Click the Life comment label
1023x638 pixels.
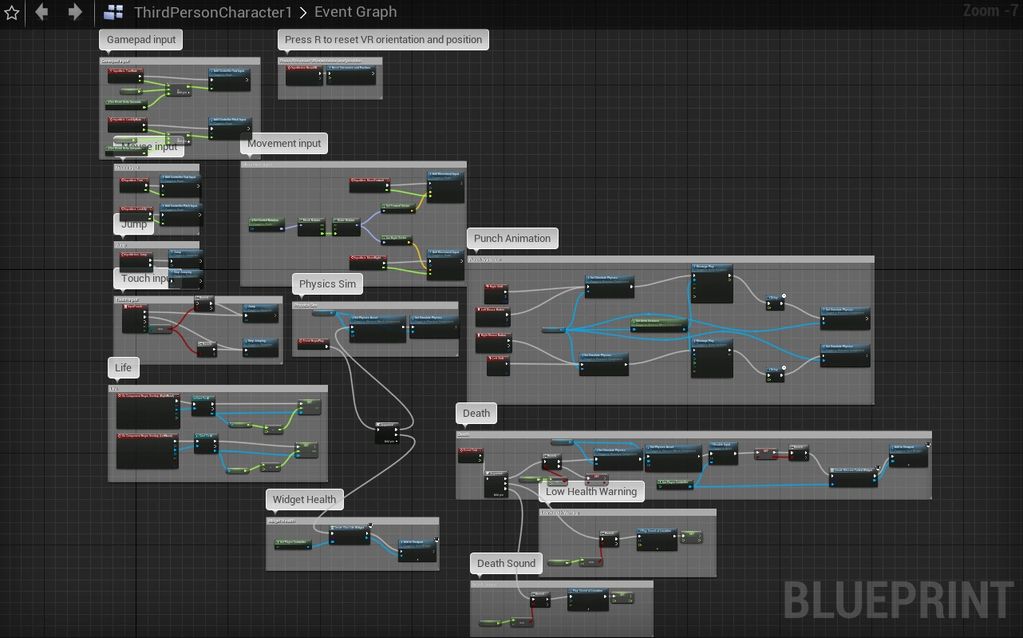coord(123,368)
